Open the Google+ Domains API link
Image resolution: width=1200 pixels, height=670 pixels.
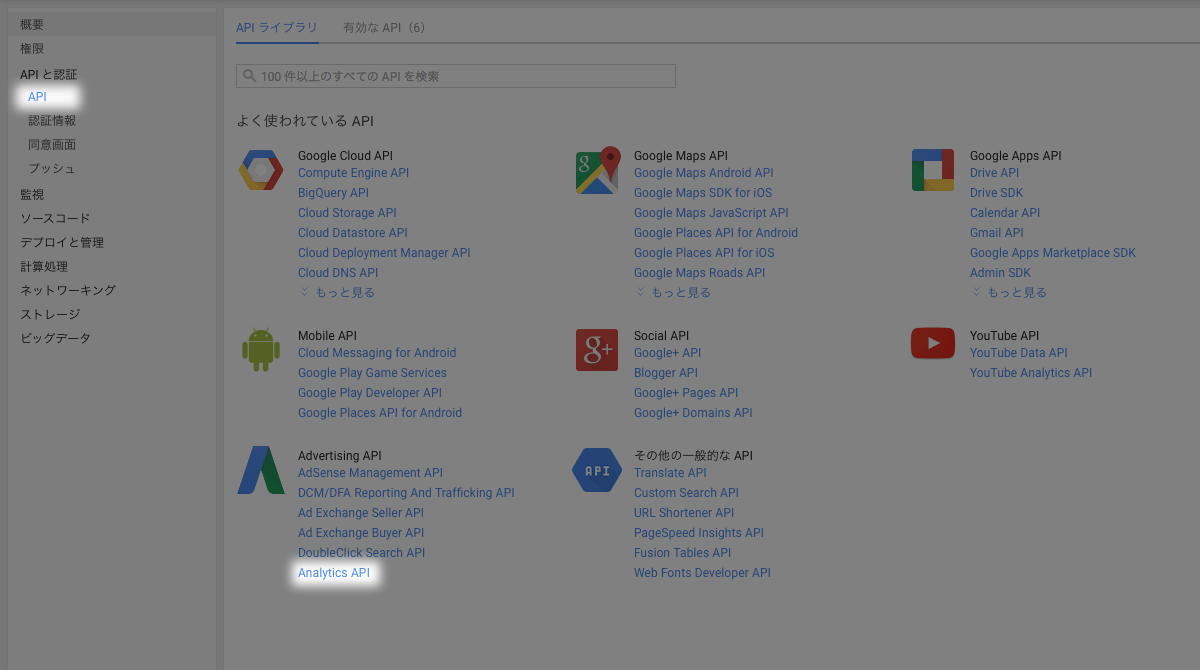point(693,413)
